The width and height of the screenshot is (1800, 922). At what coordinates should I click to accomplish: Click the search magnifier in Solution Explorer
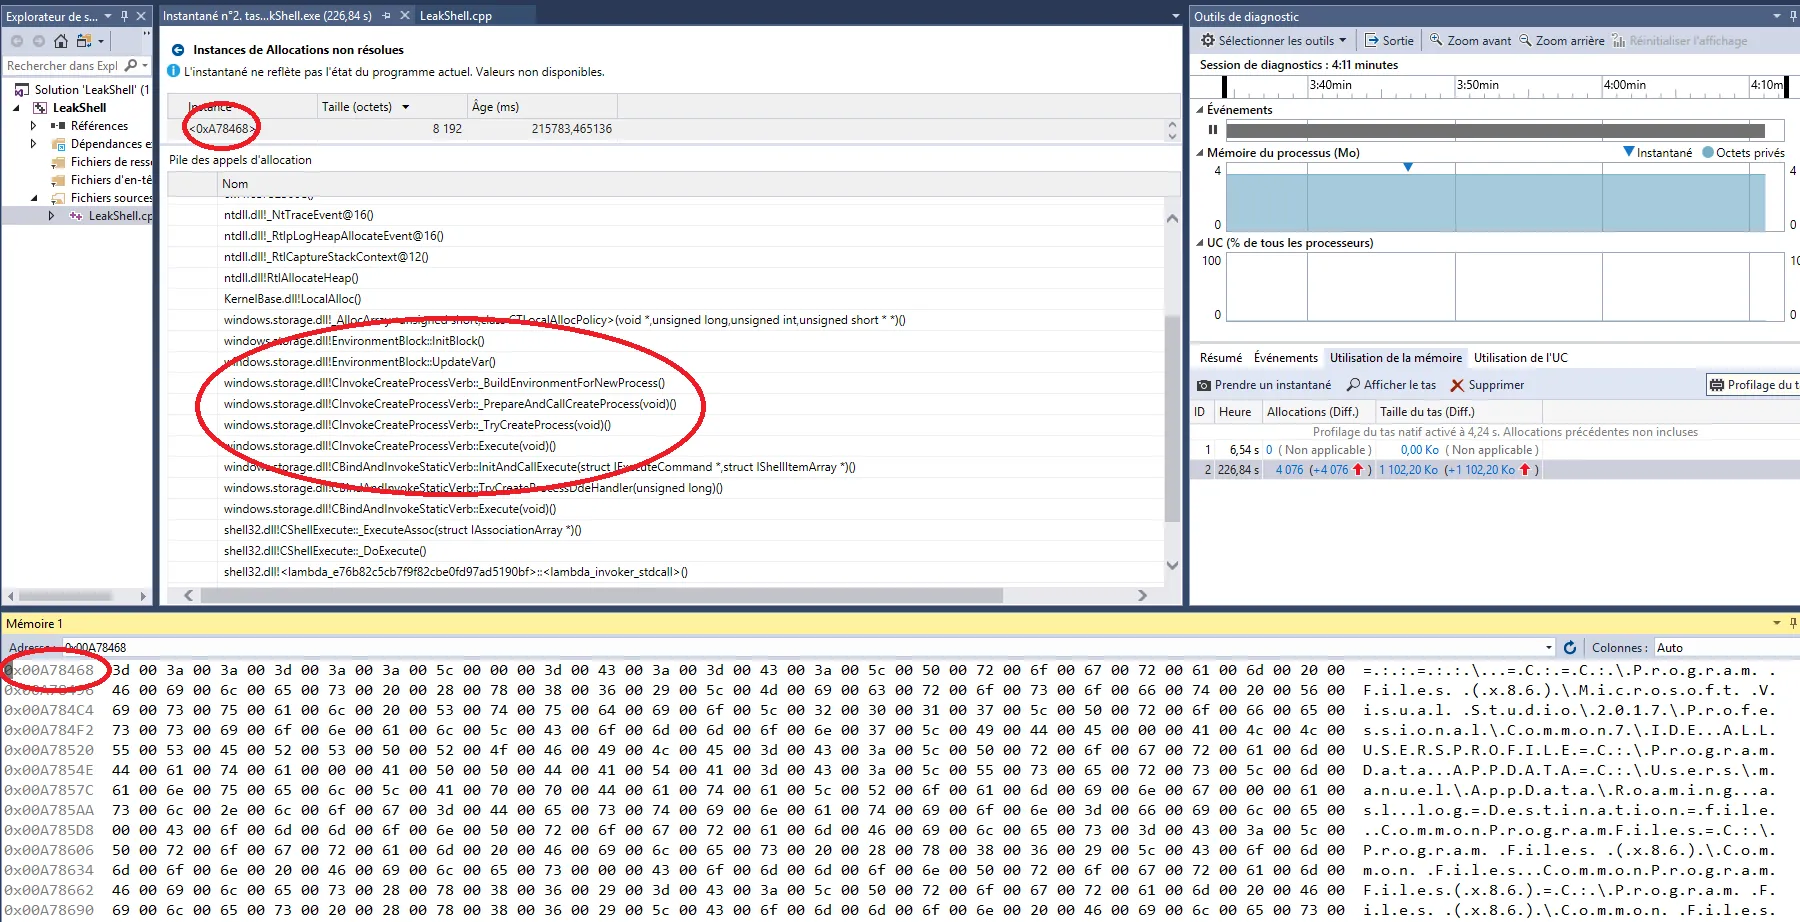[131, 66]
